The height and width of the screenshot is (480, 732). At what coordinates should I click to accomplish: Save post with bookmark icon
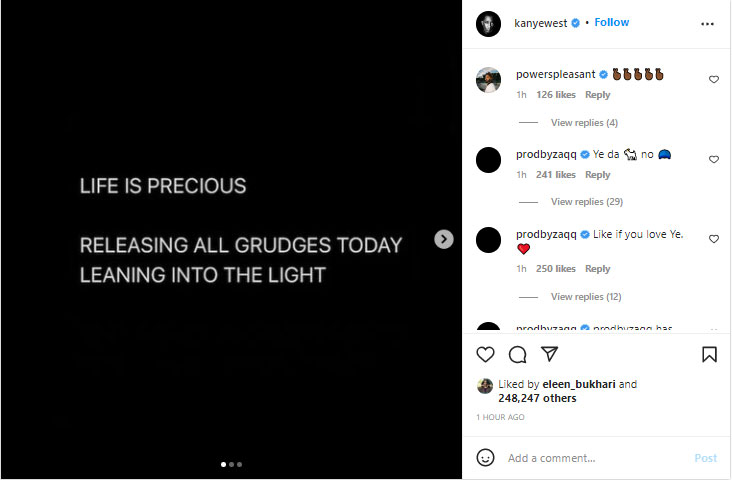click(709, 354)
